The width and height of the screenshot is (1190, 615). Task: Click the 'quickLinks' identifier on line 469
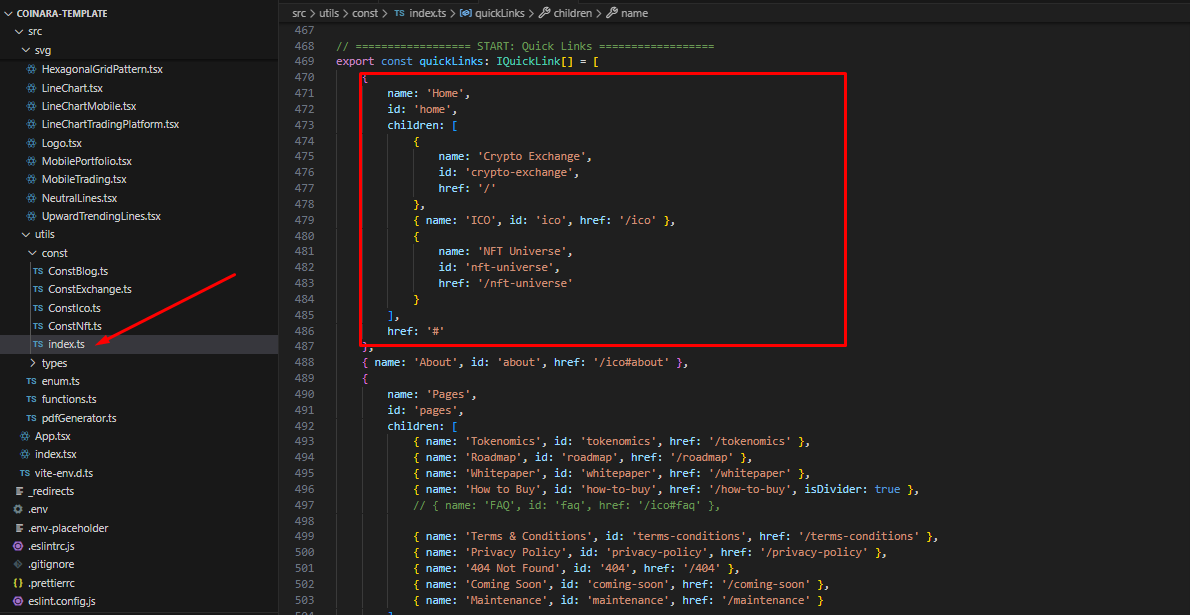(451, 61)
